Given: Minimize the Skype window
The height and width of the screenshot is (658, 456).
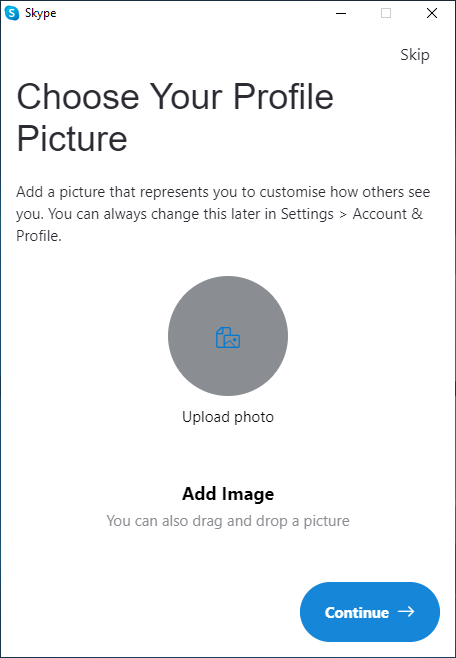Looking at the screenshot, I should pyautogui.click(x=341, y=13).
